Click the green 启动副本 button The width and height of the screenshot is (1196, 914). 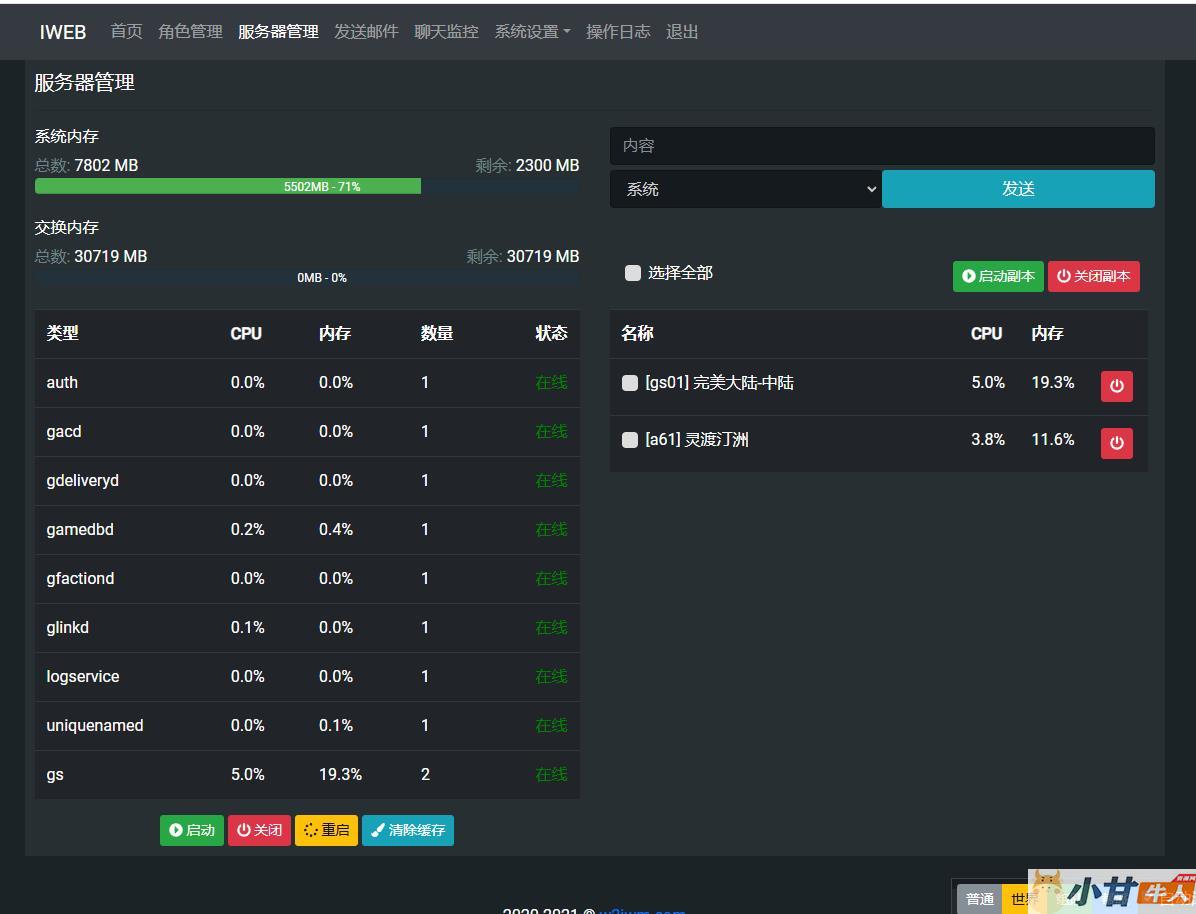[x=998, y=276]
